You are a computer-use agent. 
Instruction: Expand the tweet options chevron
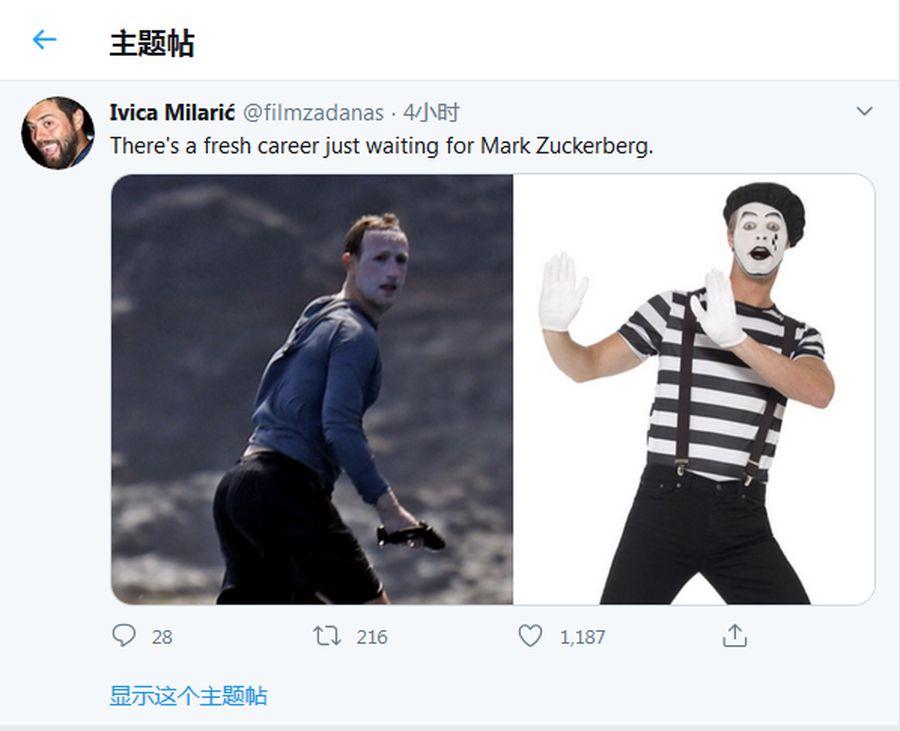coord(864,111)
